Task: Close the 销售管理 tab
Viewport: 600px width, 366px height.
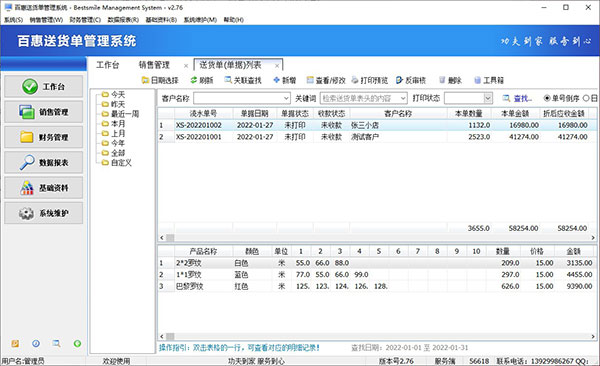Action: click(x=186, y=66)
